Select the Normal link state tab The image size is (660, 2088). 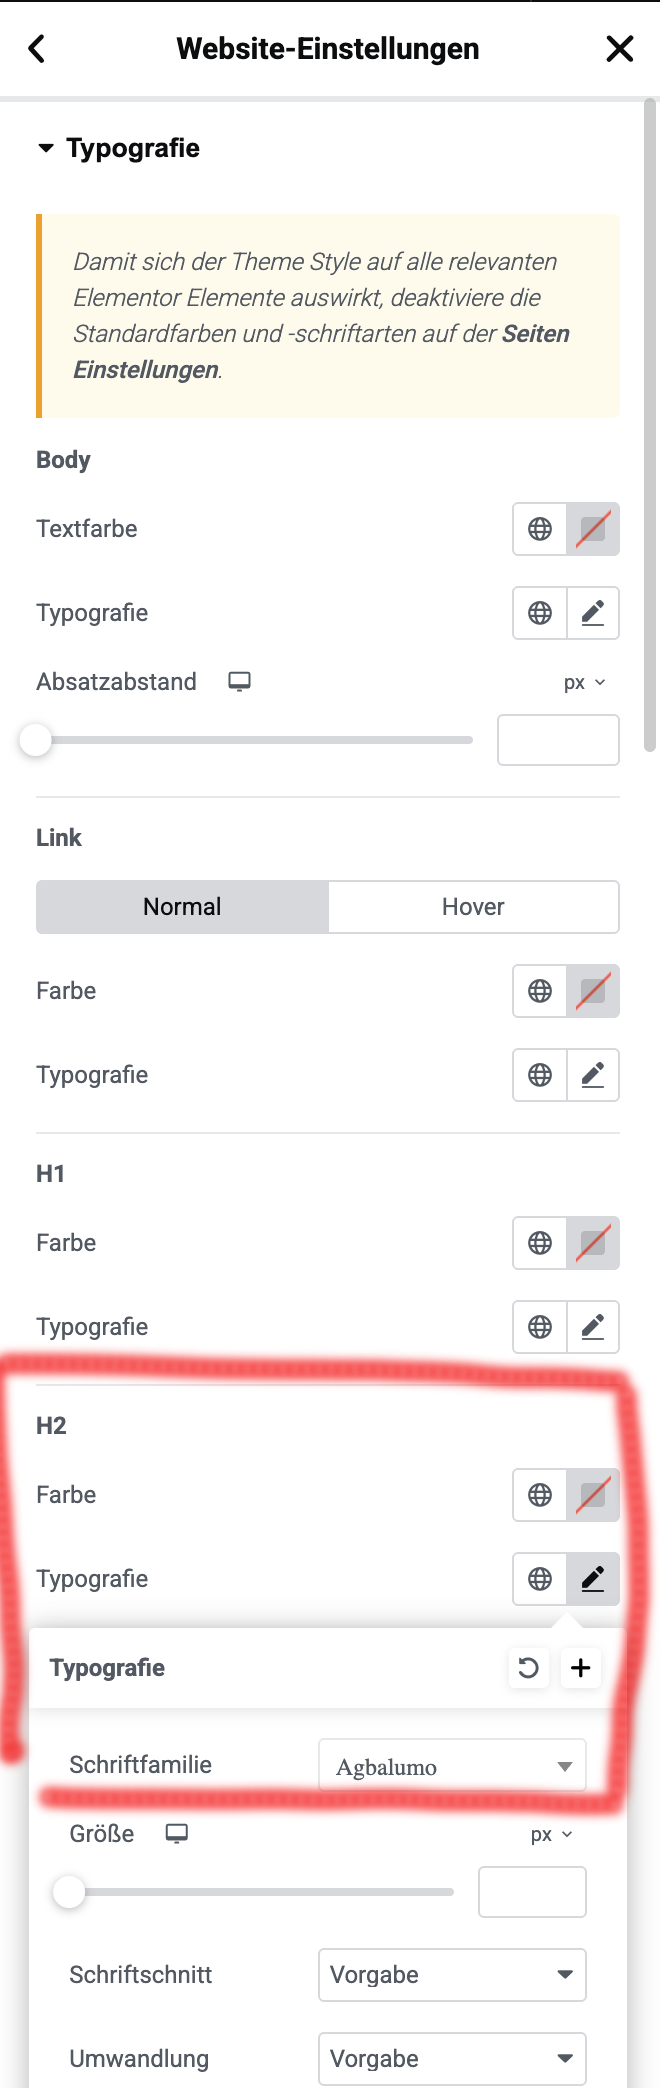pos(182,907)
